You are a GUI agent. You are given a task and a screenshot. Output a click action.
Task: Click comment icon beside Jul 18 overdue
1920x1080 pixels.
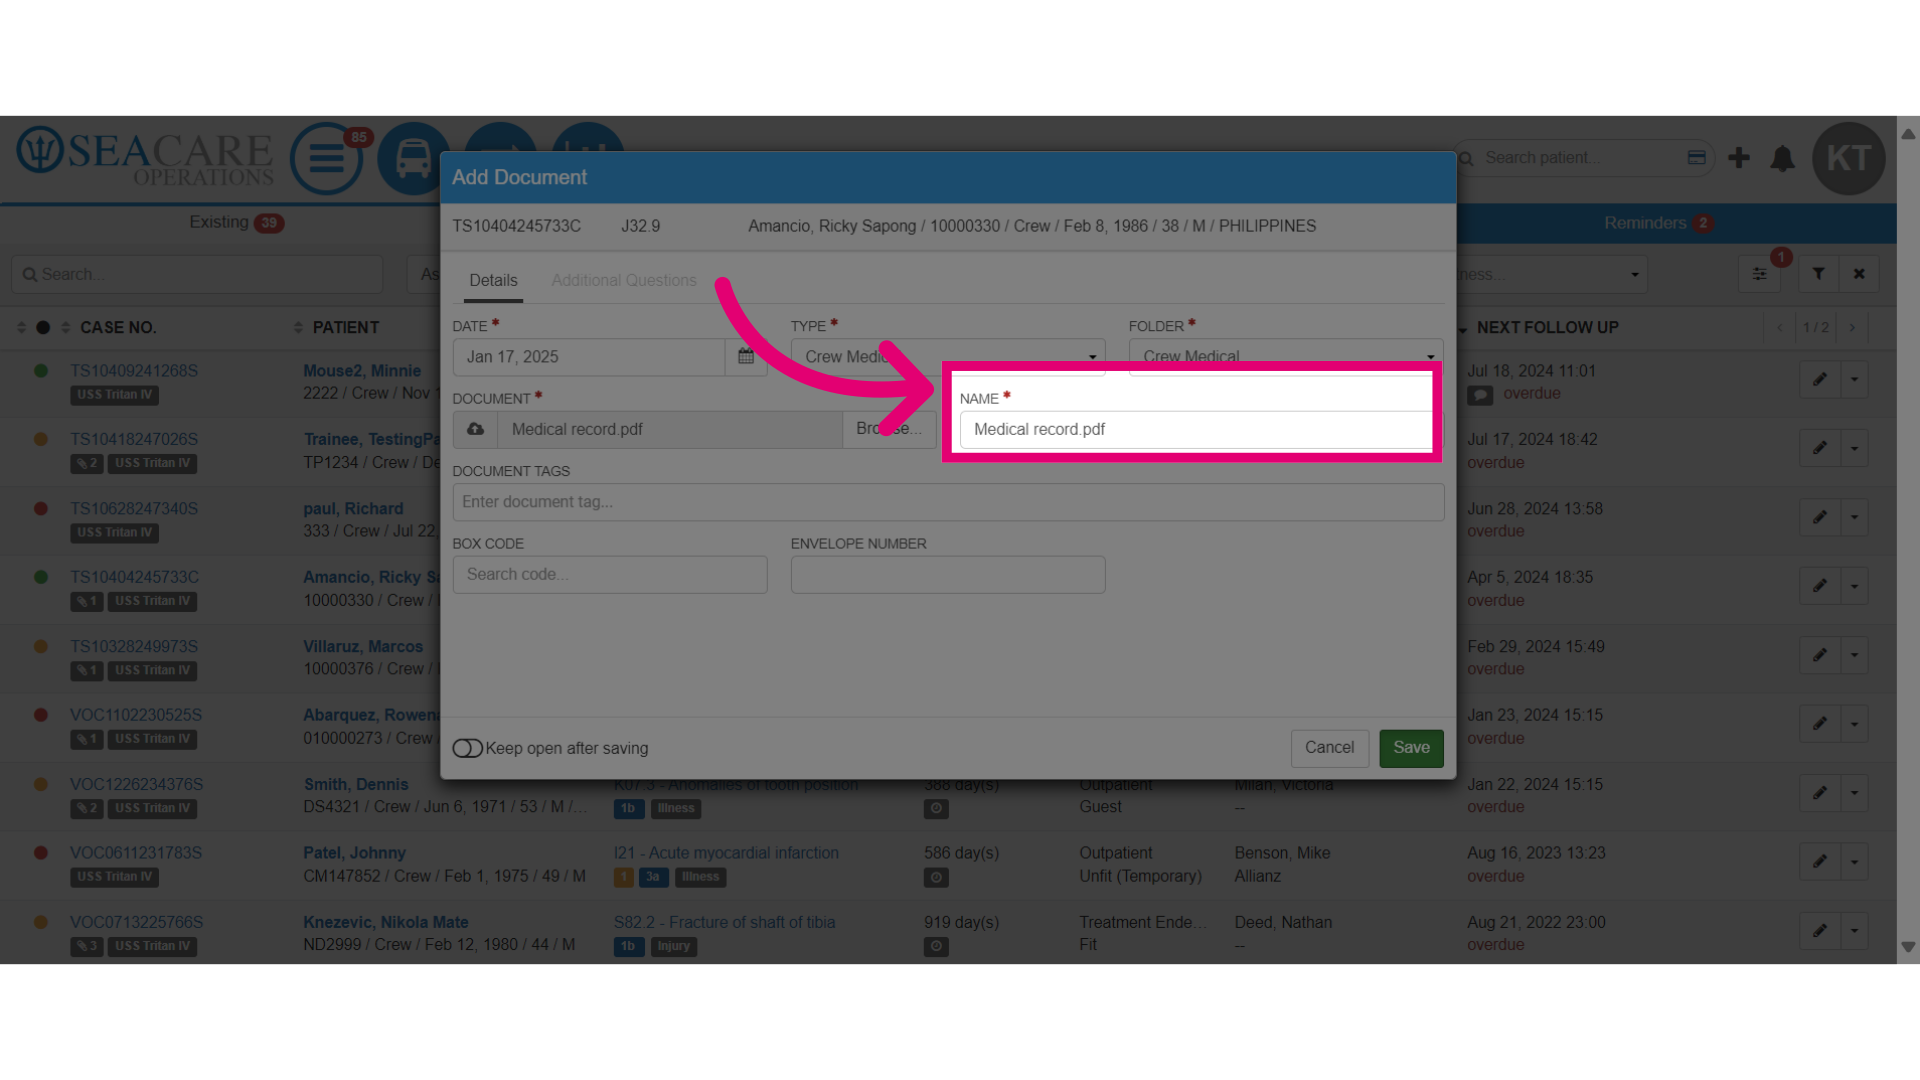[x=1480, y=395]
